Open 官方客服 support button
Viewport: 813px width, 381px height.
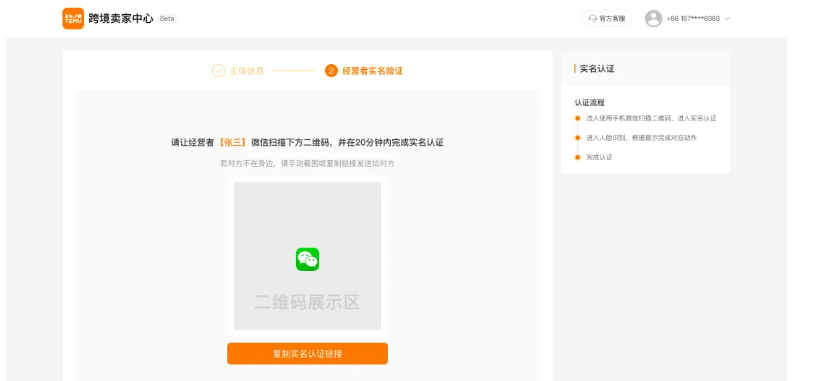coord(607,19)
